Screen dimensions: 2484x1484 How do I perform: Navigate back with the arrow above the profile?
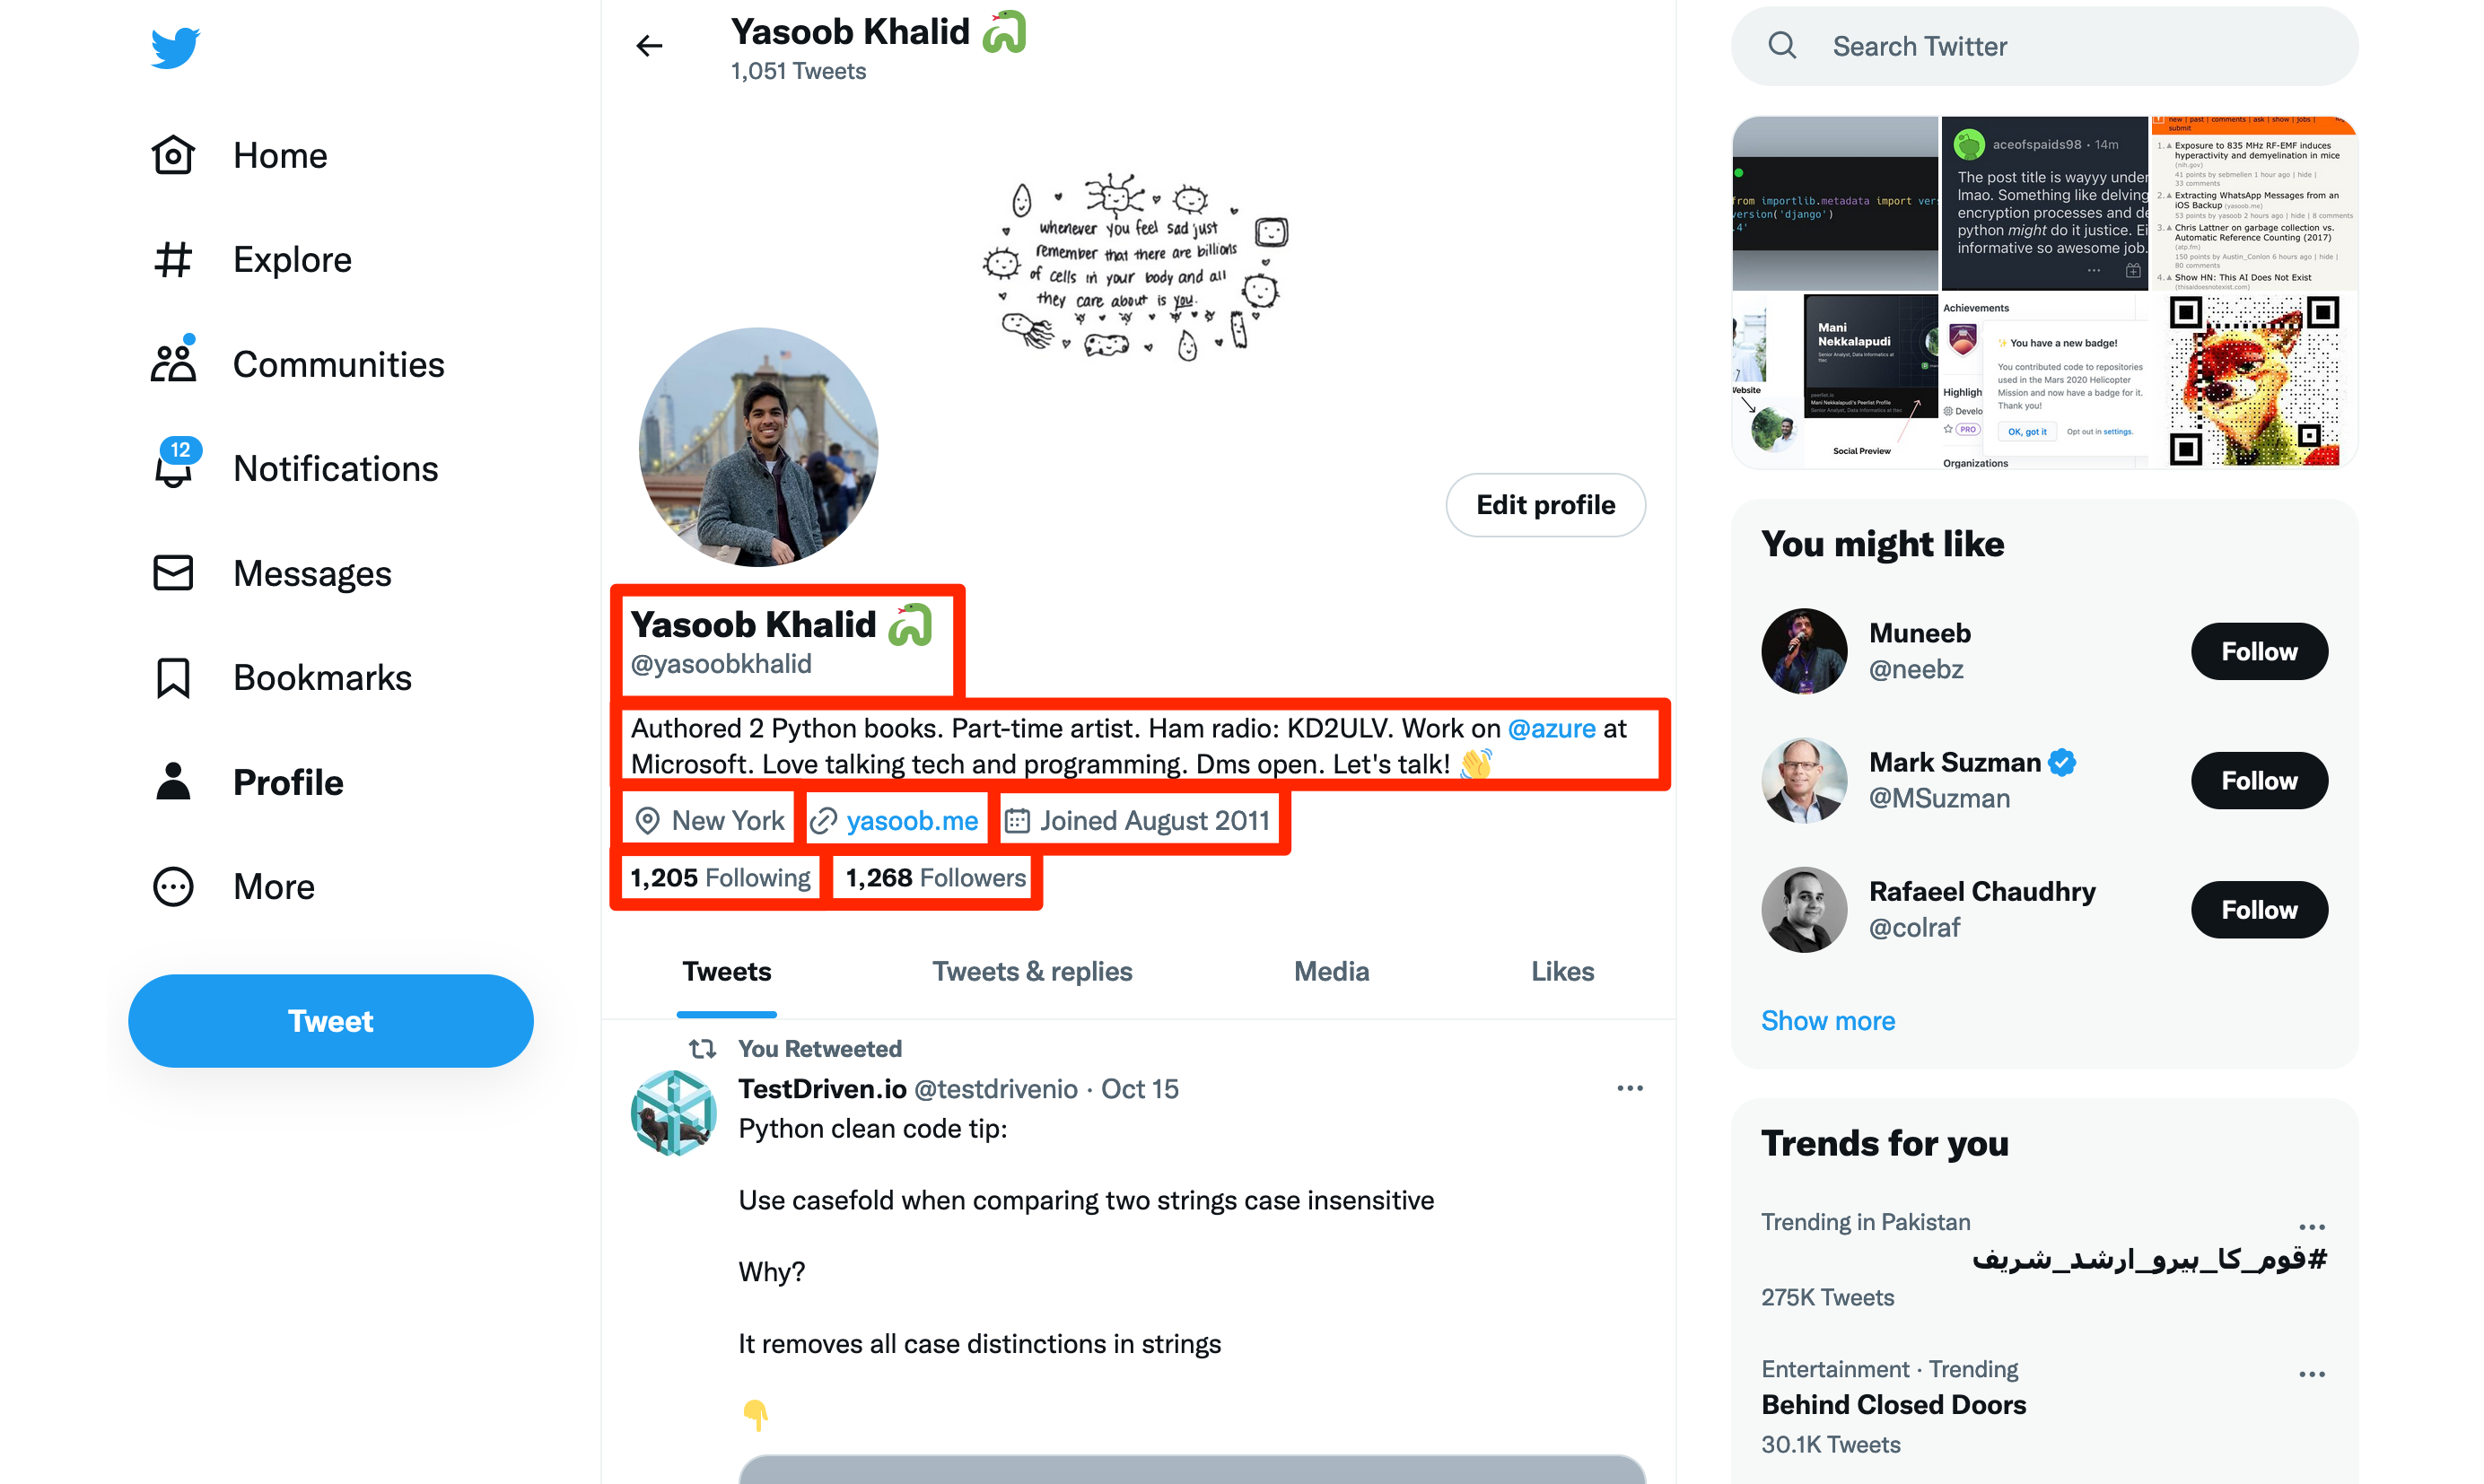649,46
